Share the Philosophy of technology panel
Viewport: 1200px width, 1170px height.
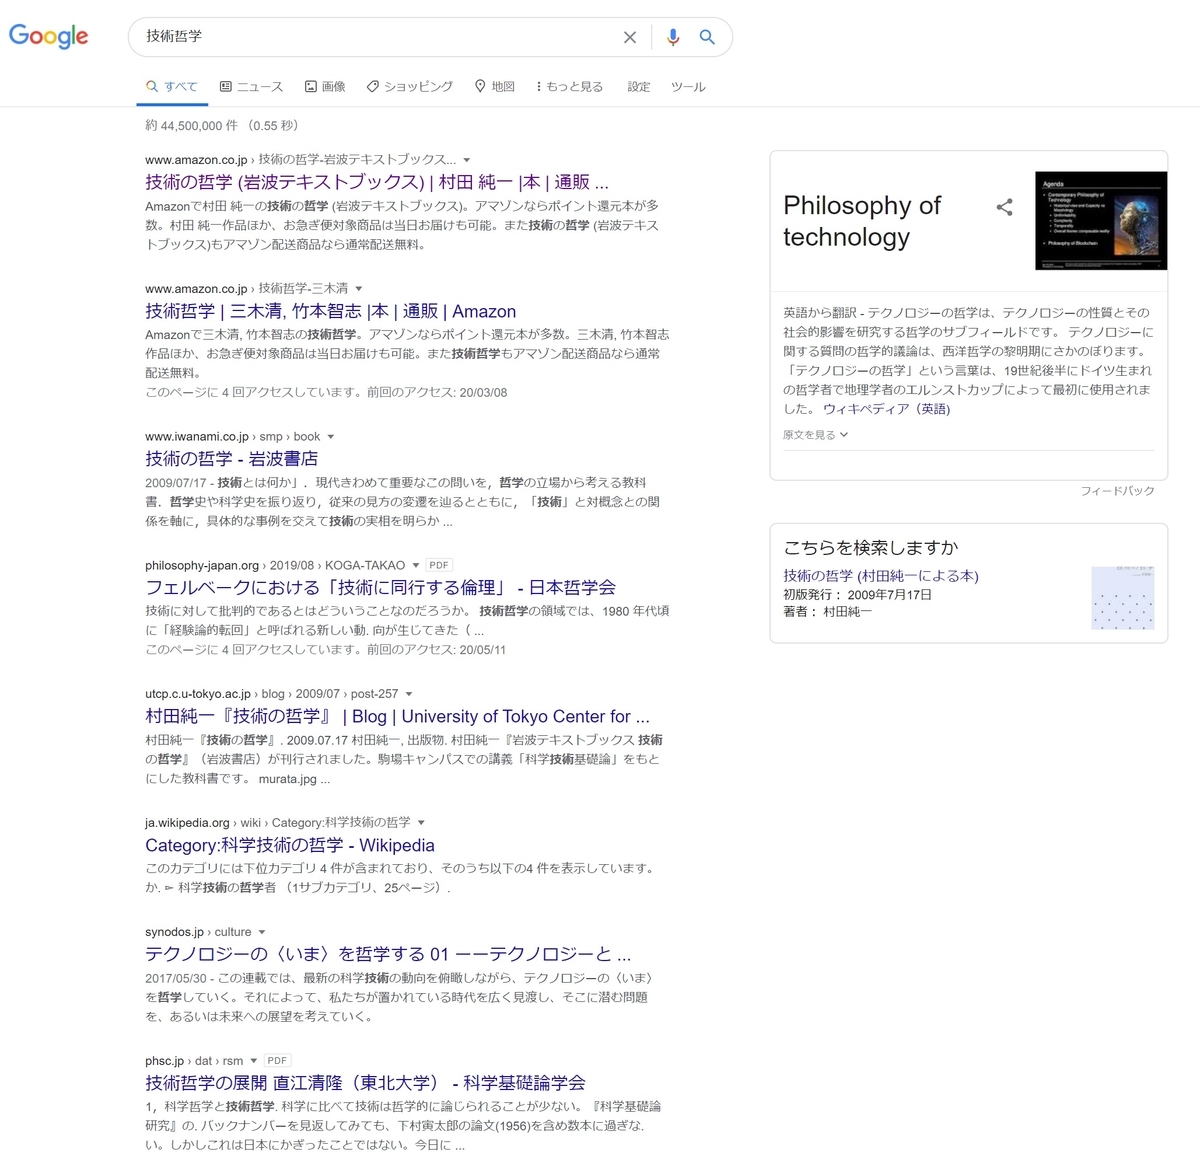coord(1004,207)
